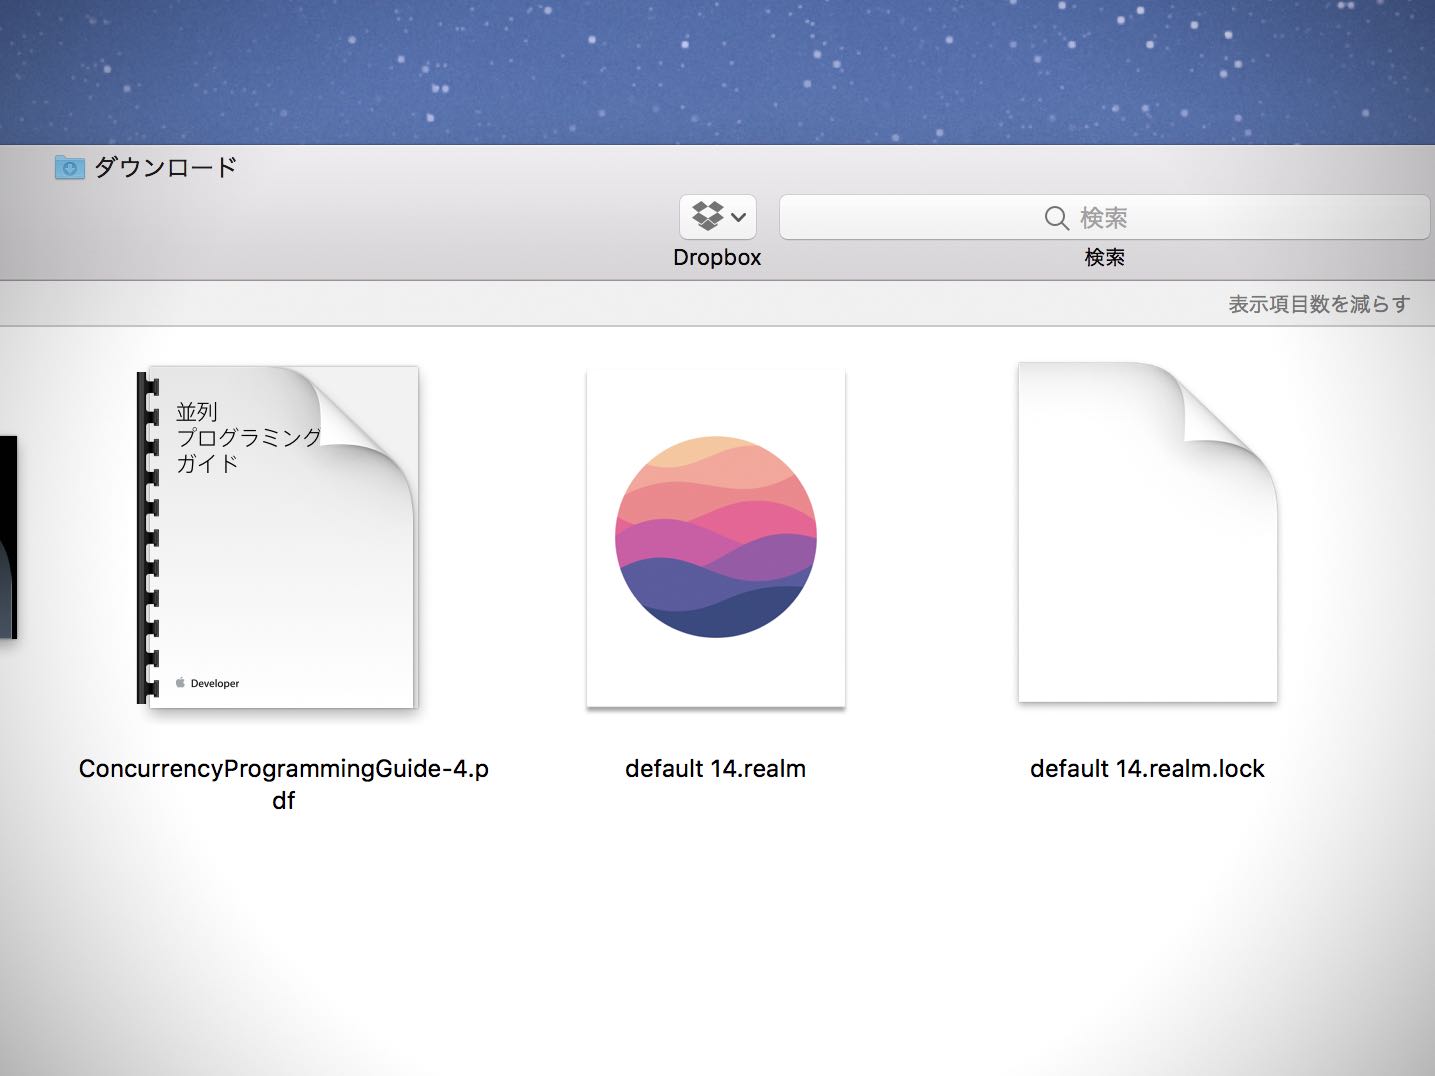This screenshot has width=1435, height=1076.
Task: Click the ダウンロード folder icon in title bar
Action: pyautogui.click(x=69, y=167)
